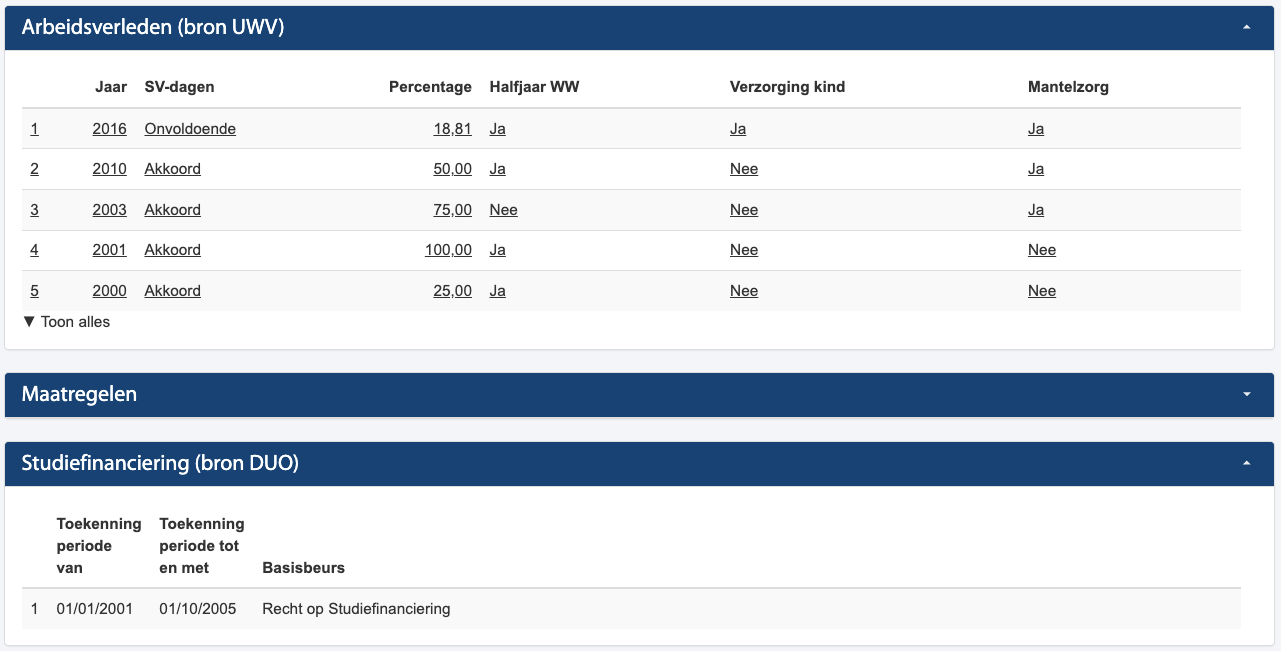Click 'Recht op Studiefinanciering' table cell

[x=356, y=609]
